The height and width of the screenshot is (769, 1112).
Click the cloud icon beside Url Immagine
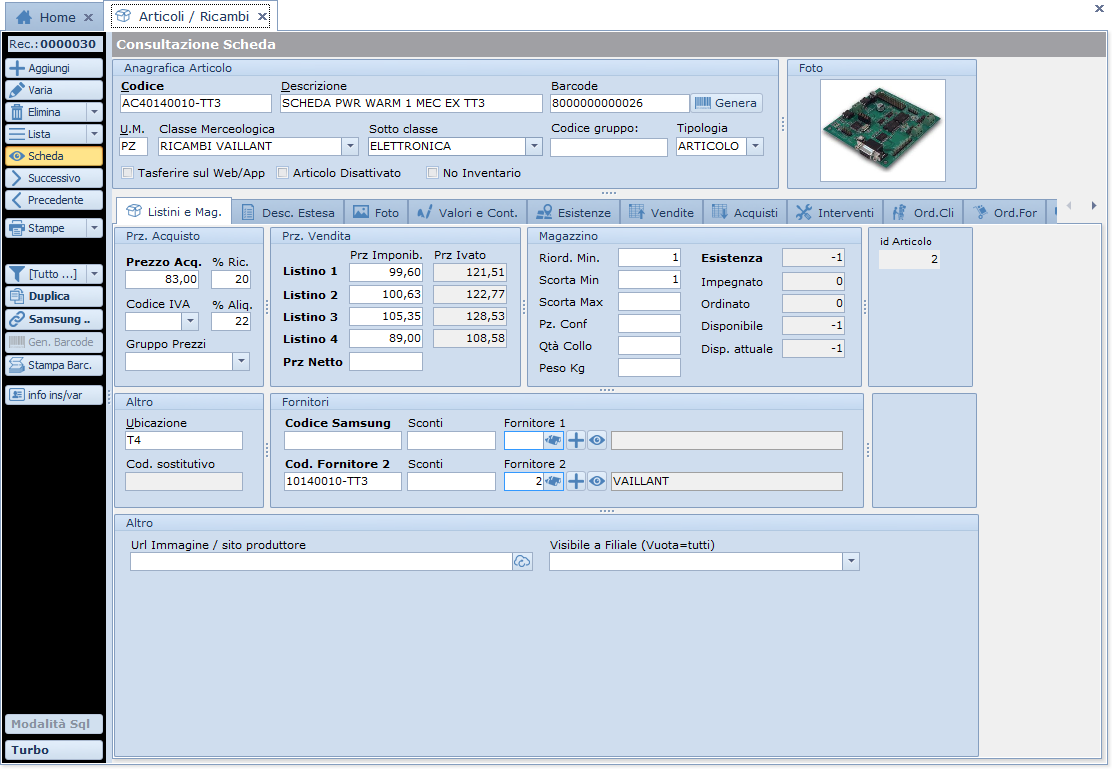tap(522, 562)
